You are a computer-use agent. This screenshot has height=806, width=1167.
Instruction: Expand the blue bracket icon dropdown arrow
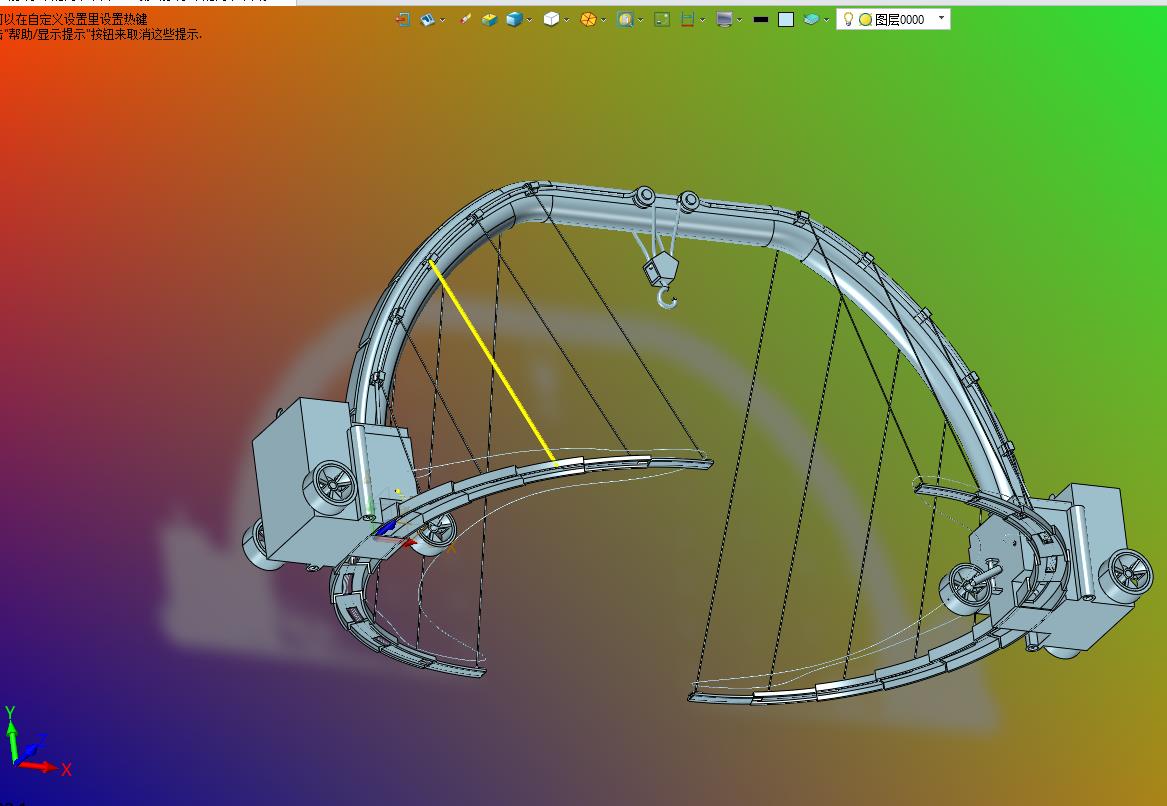point(702,19)
